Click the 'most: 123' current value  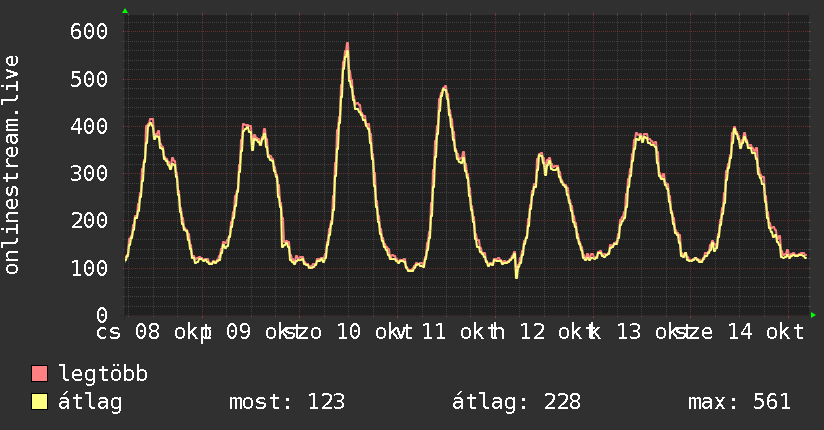coord(287,402)
